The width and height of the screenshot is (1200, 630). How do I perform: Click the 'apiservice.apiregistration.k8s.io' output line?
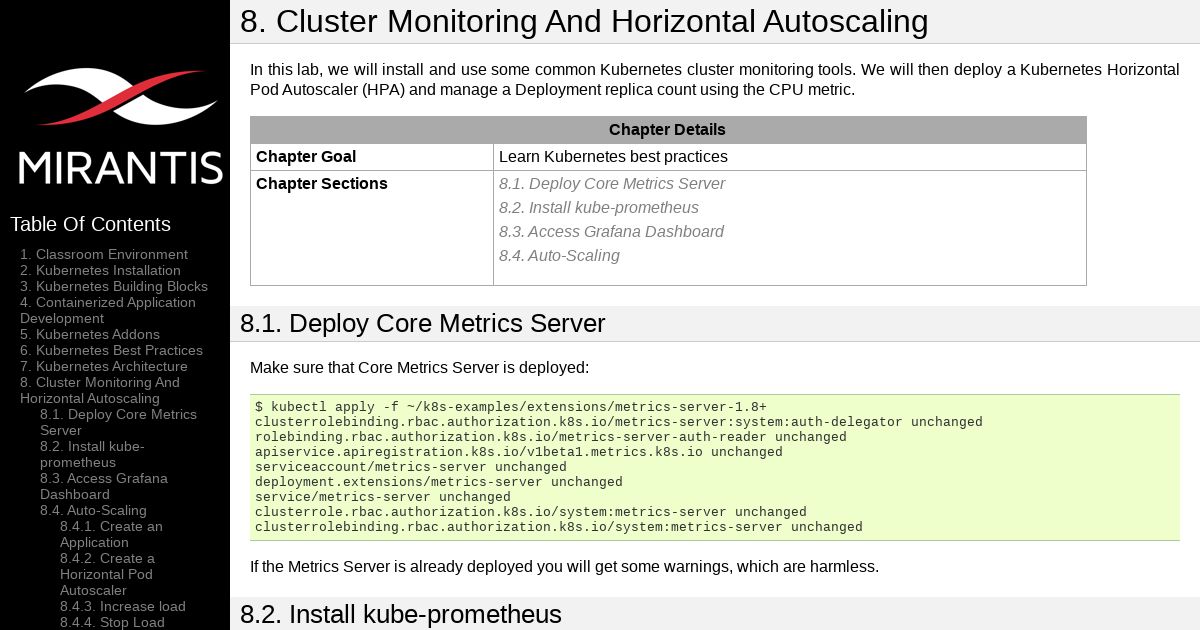(x=519, y=452)
